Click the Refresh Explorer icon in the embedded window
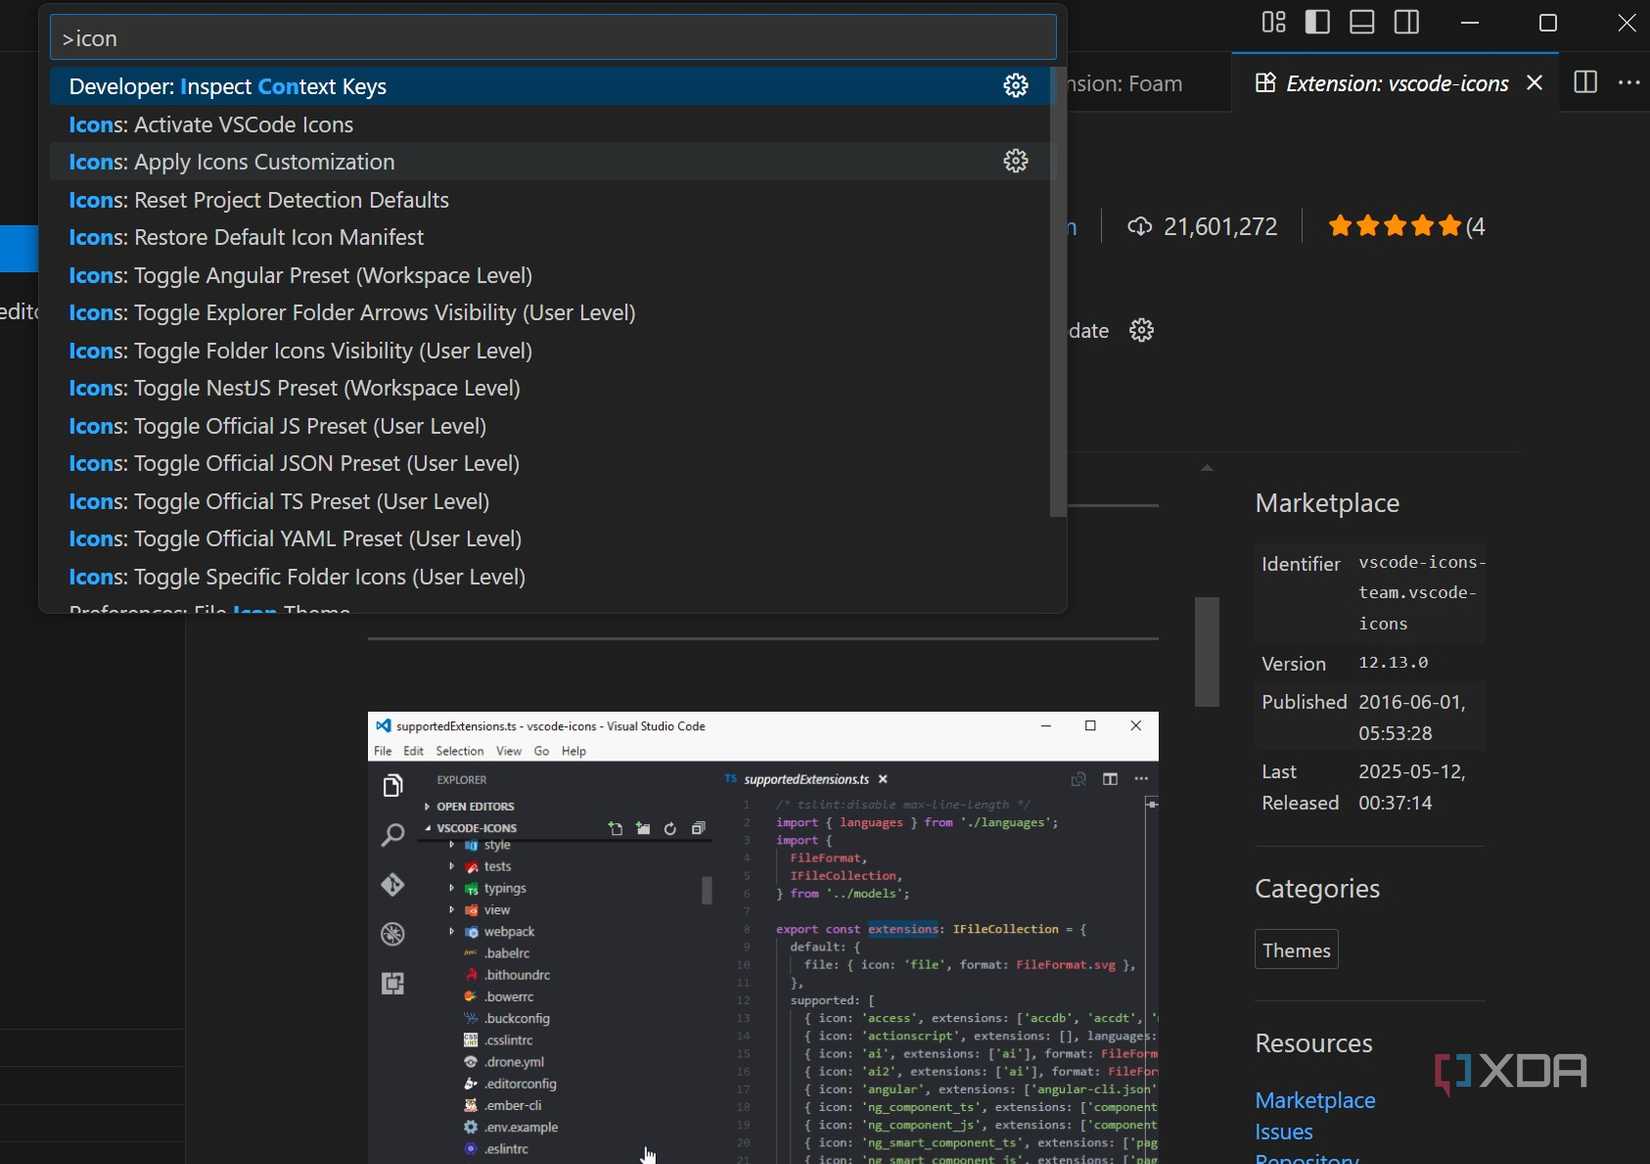The width and height of the screenshot is (1650, 1164). [x=670, y=828]
